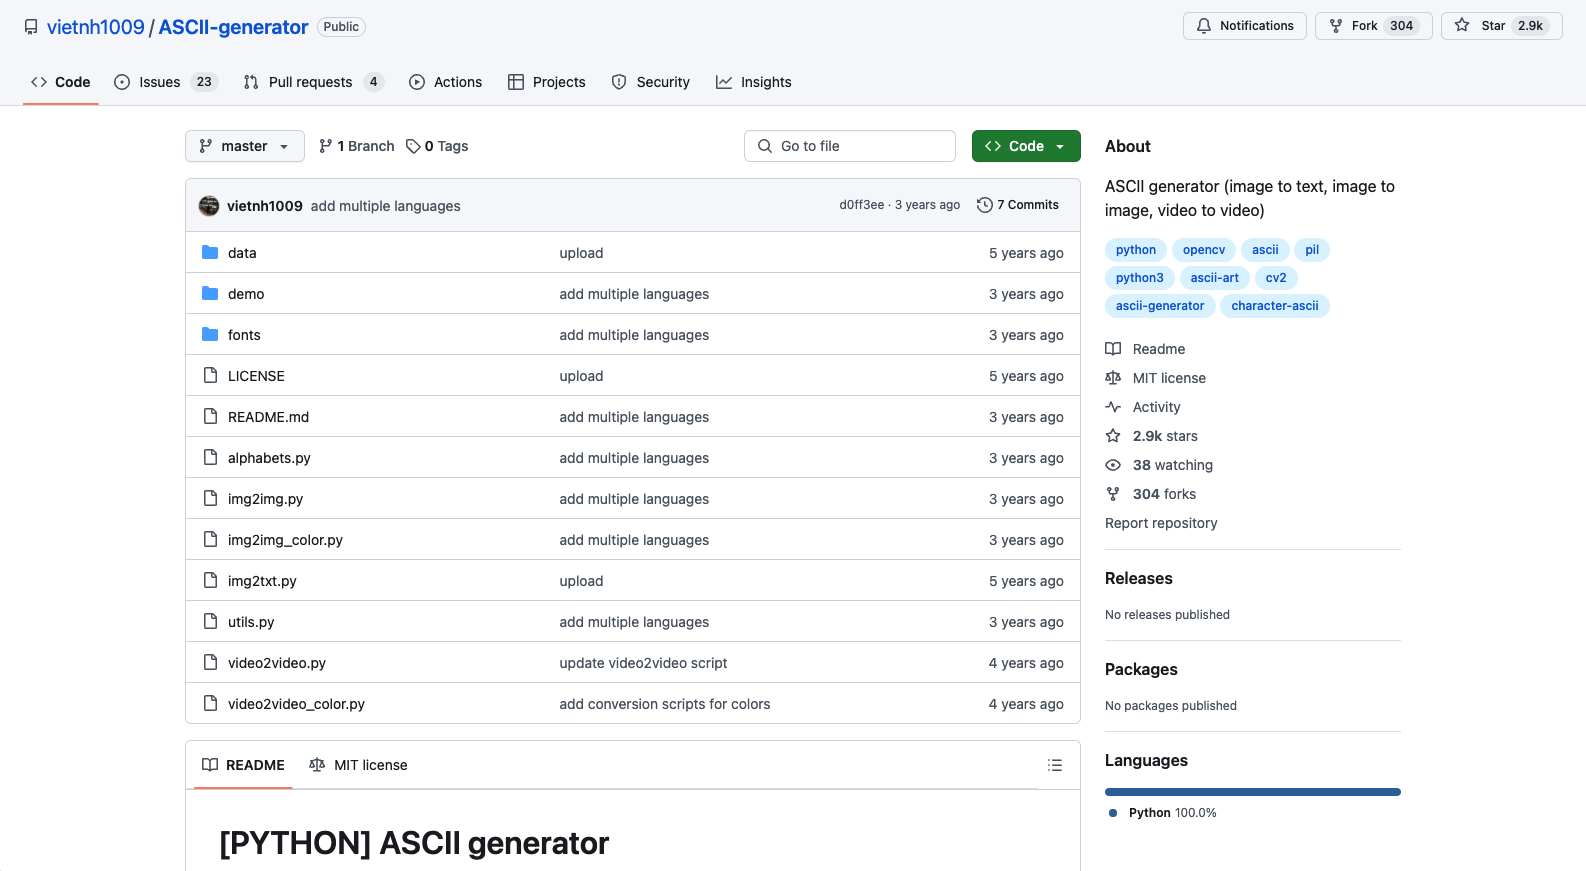This screenshot has width=1586, height=871.
Task: Click the opencv topic tag
Action: (1204, 250)
